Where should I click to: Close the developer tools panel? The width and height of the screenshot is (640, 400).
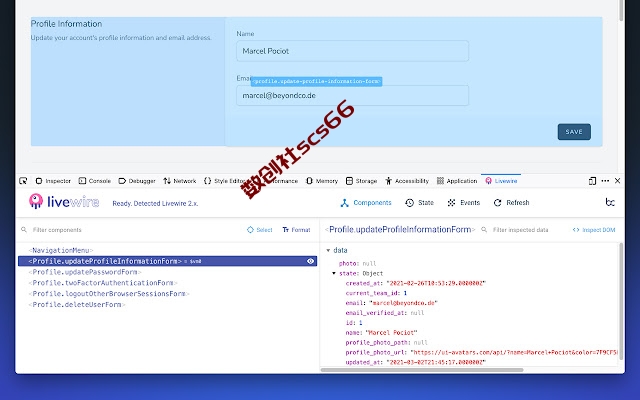tap(618, 181)
